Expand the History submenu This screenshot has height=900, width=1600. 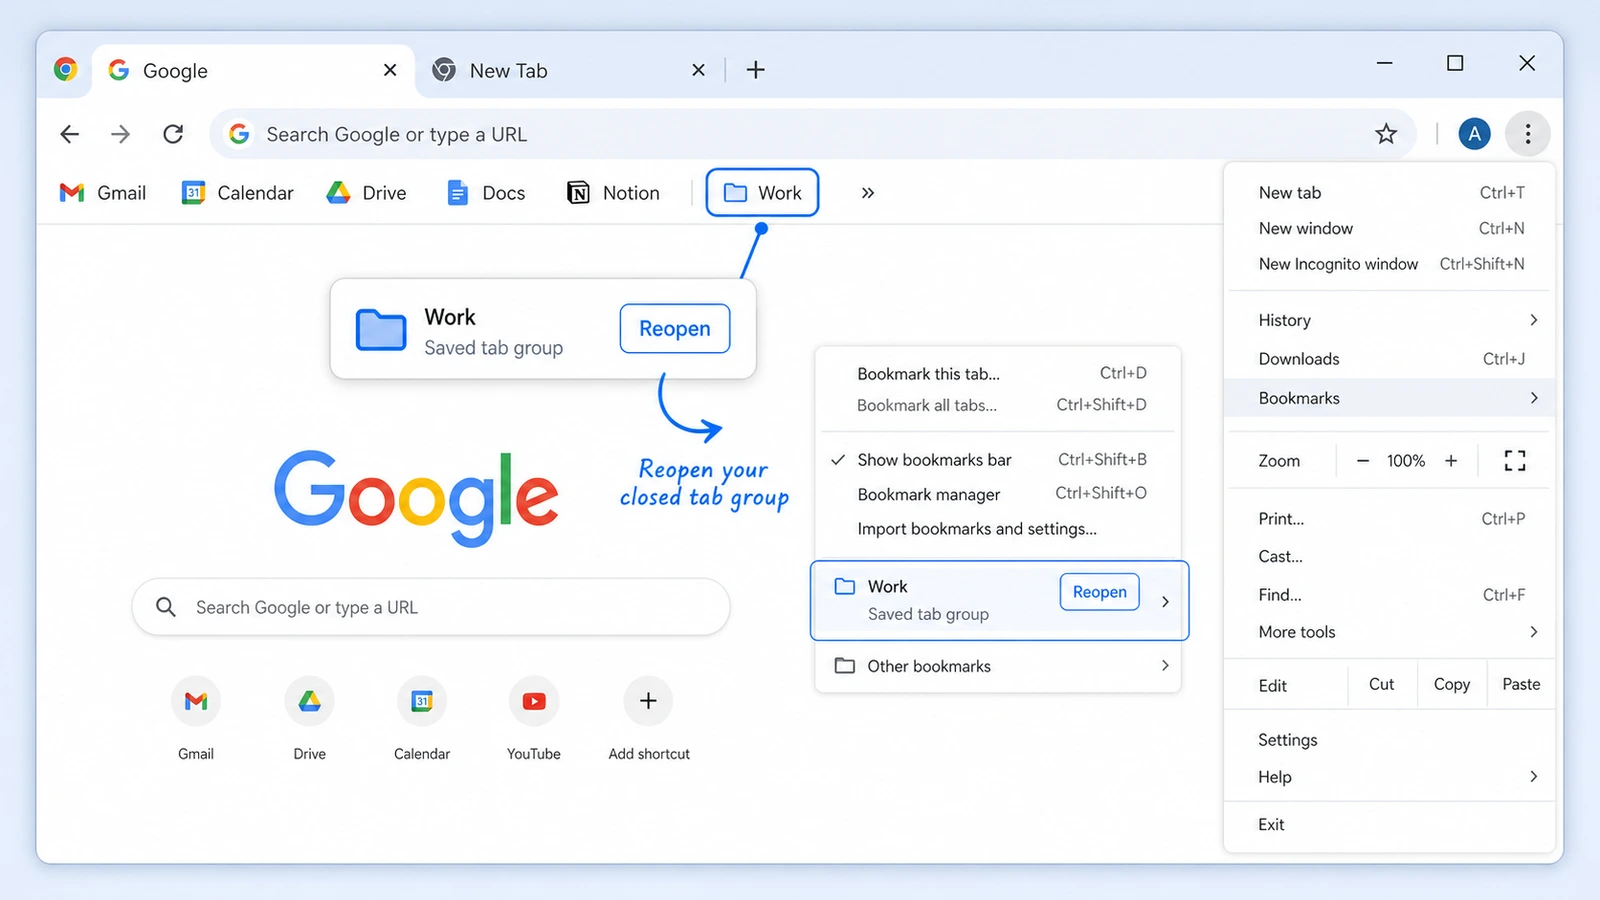pyautogui.click(x=1390, y=320)
